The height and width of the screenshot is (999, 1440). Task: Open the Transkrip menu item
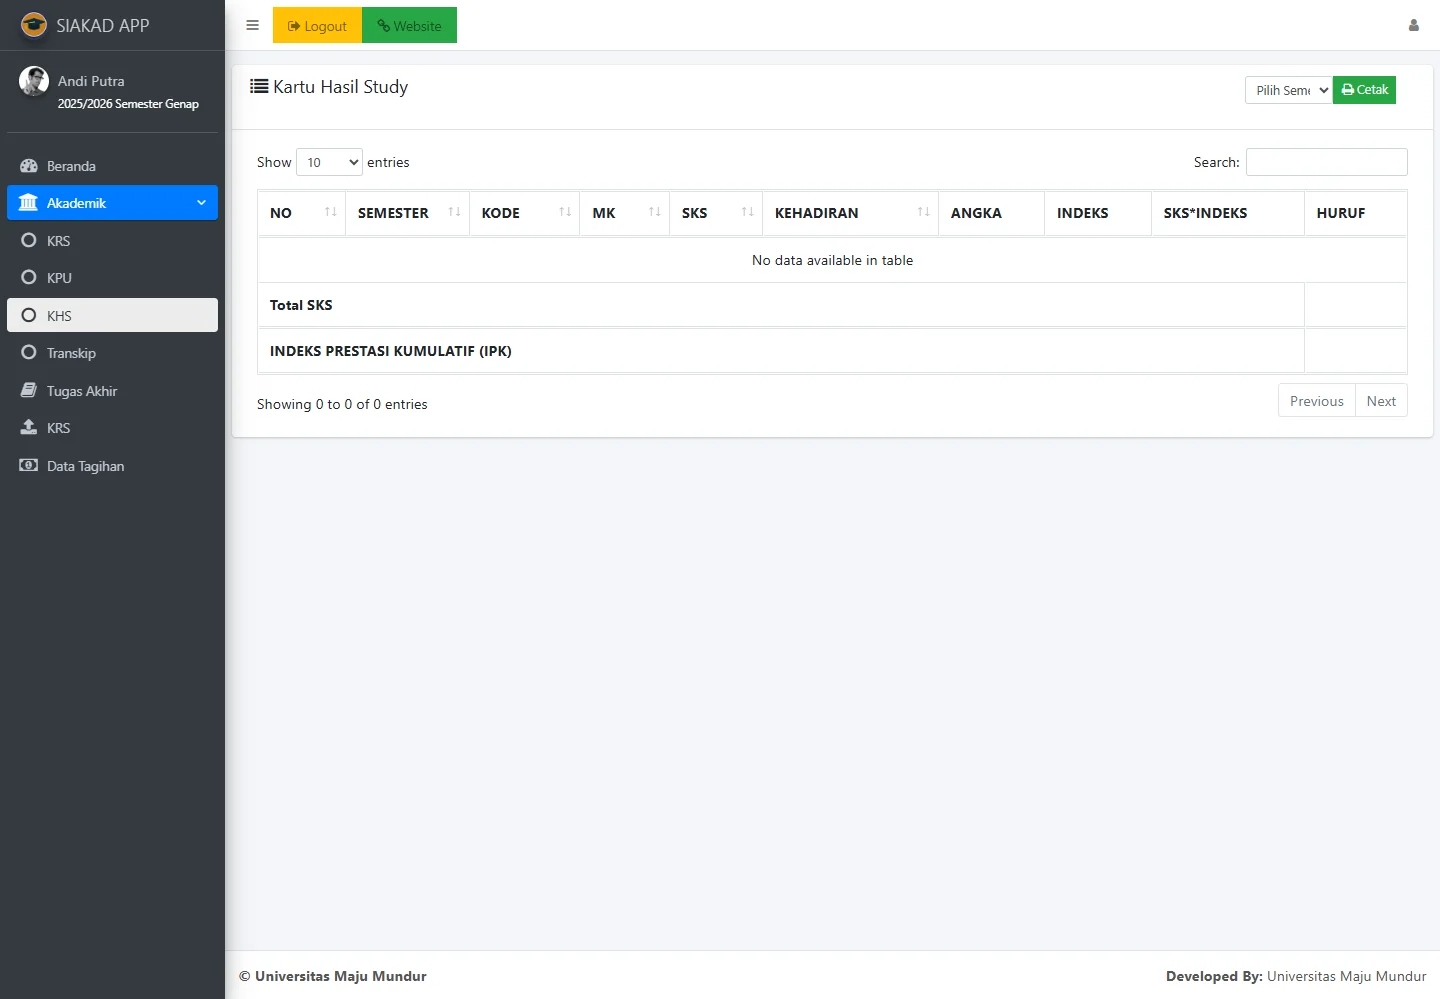click(71, 353)
